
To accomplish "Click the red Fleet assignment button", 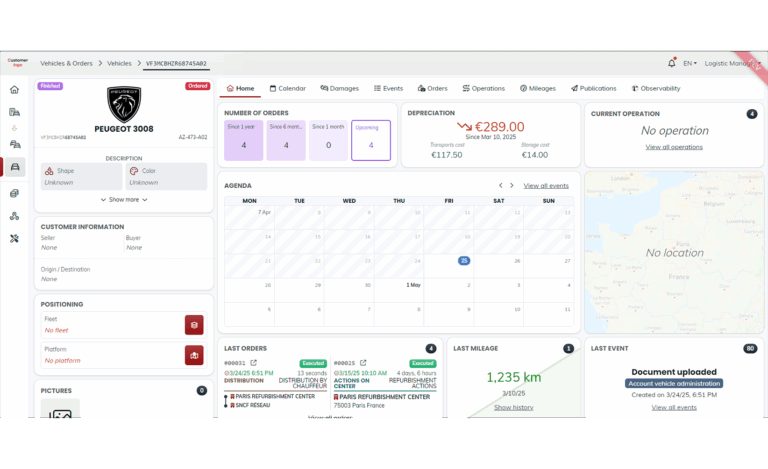I will [x=194, y=325].
